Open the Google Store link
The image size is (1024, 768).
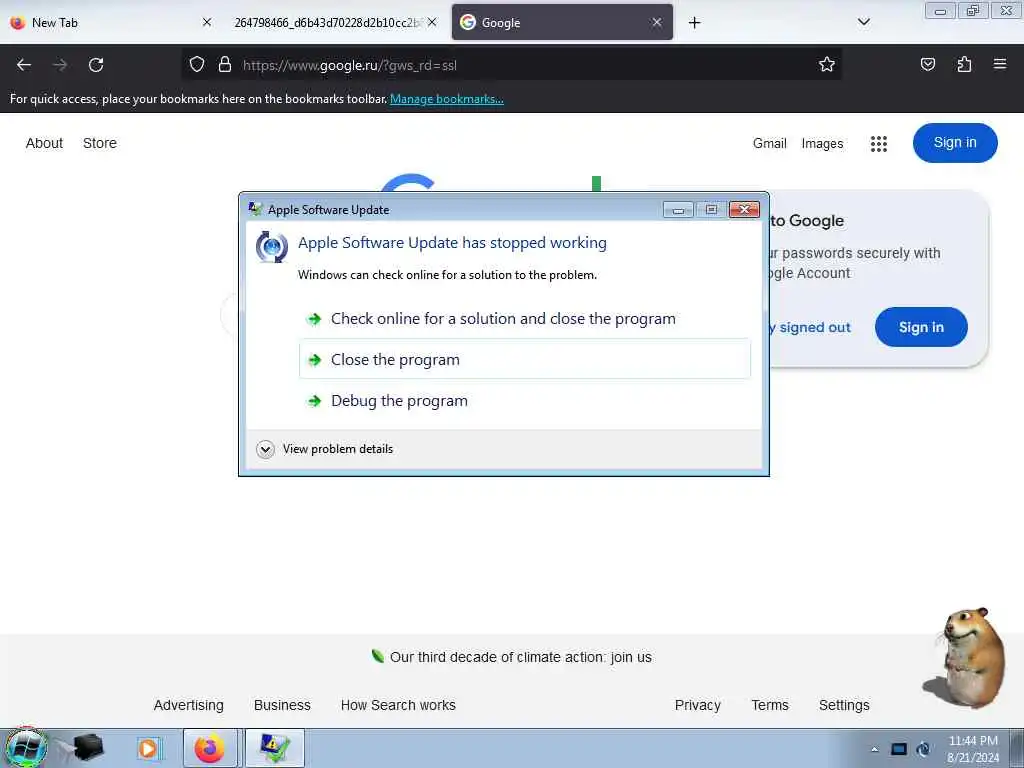tap(100, 143)
